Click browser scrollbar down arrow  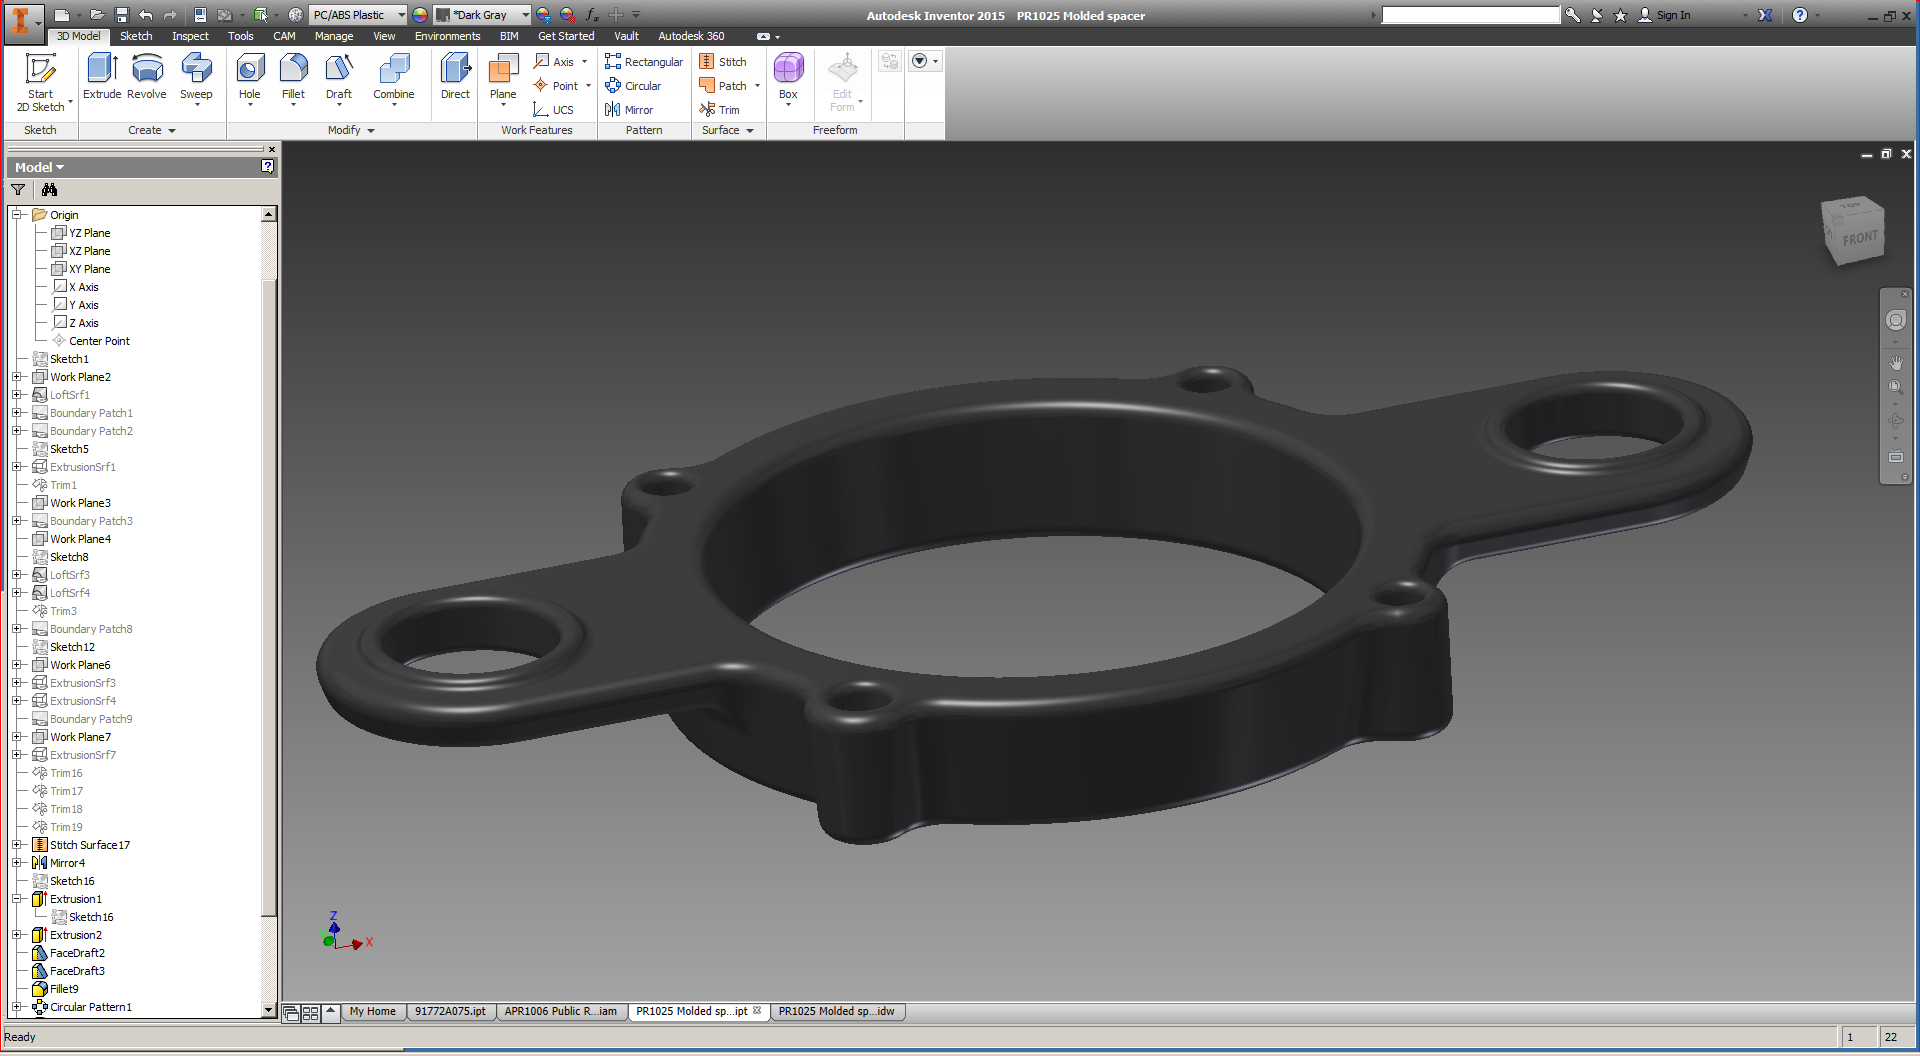tap(268, 1010)
